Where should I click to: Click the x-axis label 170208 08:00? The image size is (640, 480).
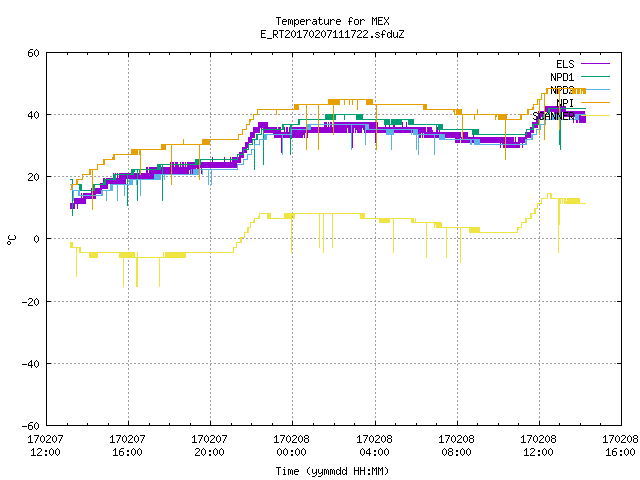pyautogui.click(x=456, y=446)
